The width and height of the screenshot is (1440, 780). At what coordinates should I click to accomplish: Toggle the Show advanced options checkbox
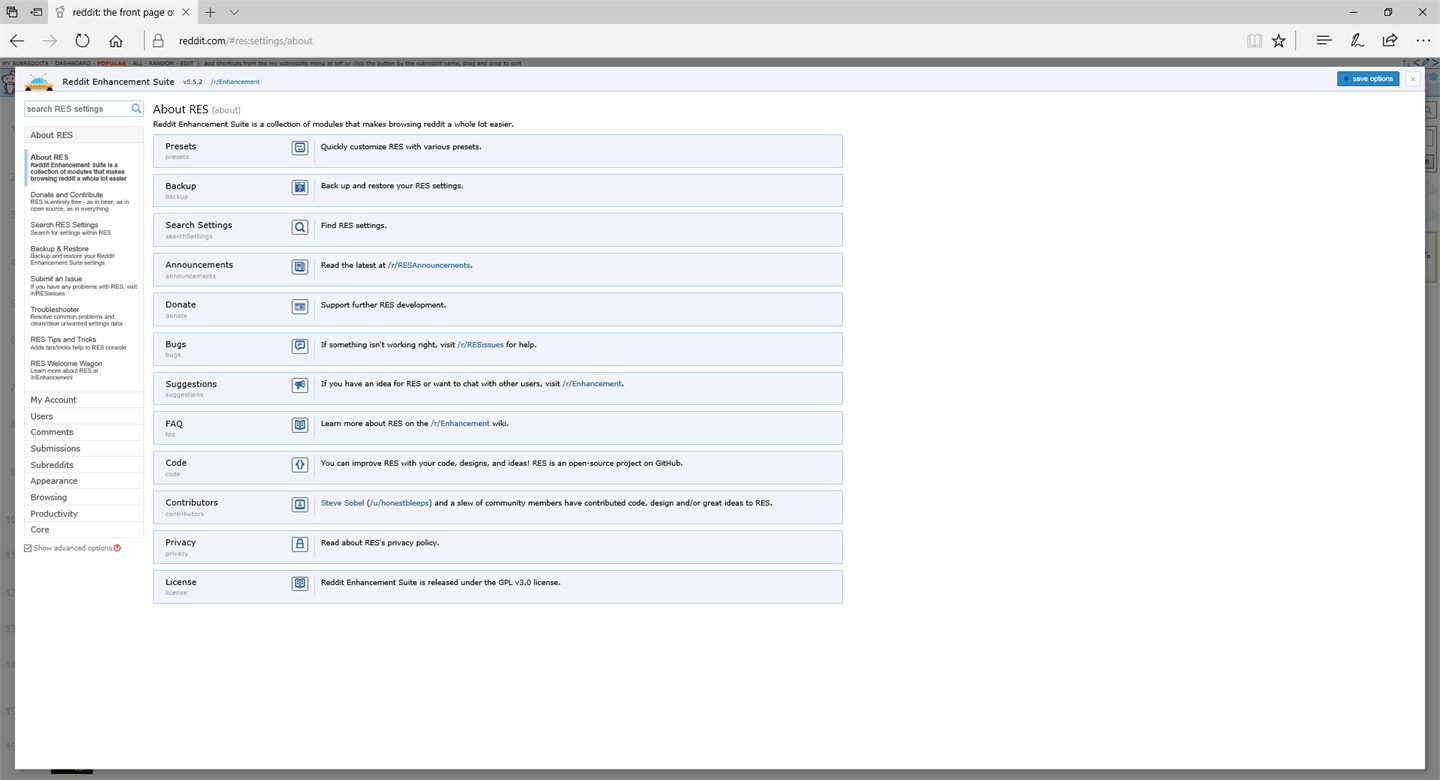[28, 548]
